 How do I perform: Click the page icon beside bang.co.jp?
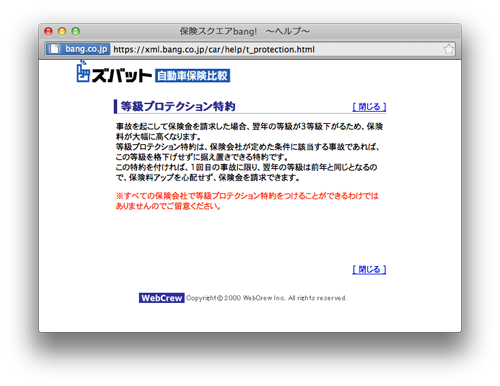tap(54, 49)
